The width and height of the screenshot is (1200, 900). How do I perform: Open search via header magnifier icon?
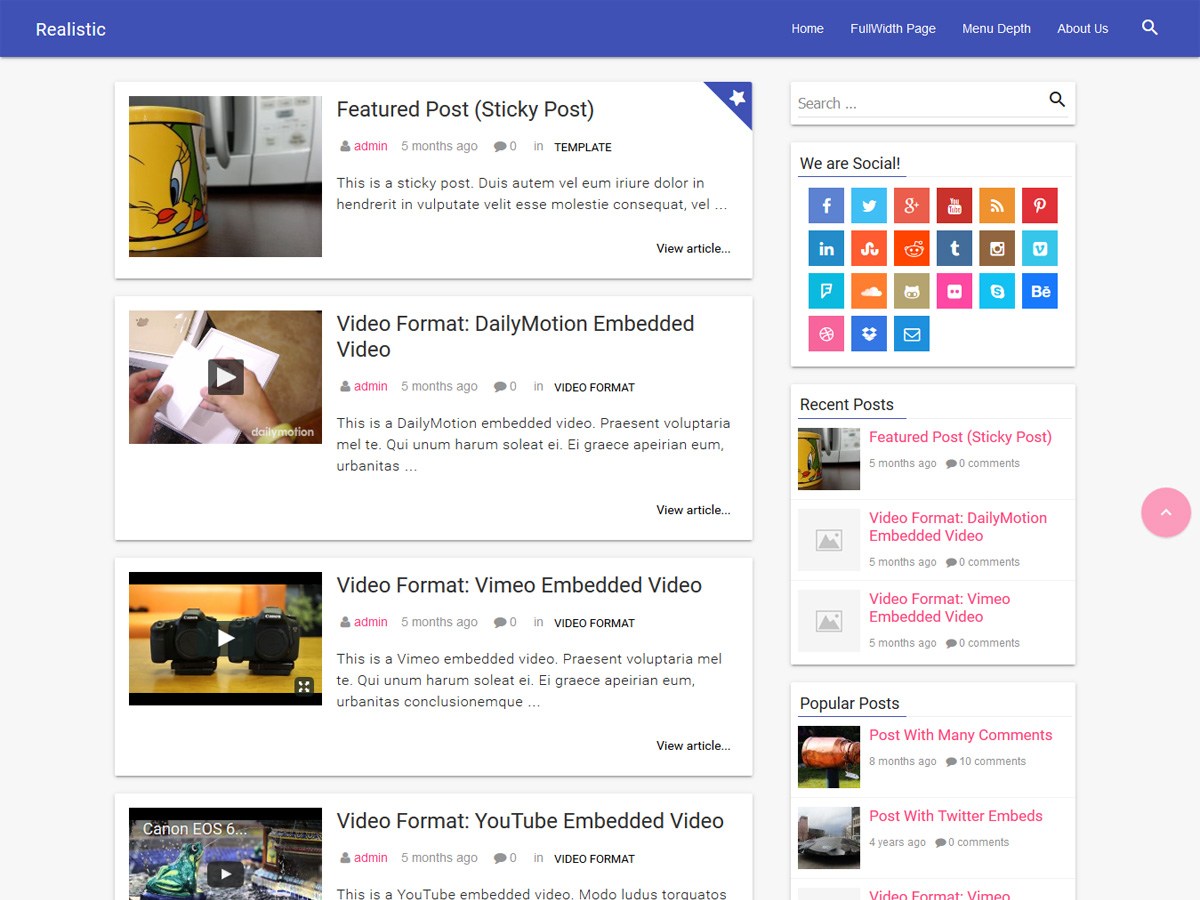[1149, 28]
